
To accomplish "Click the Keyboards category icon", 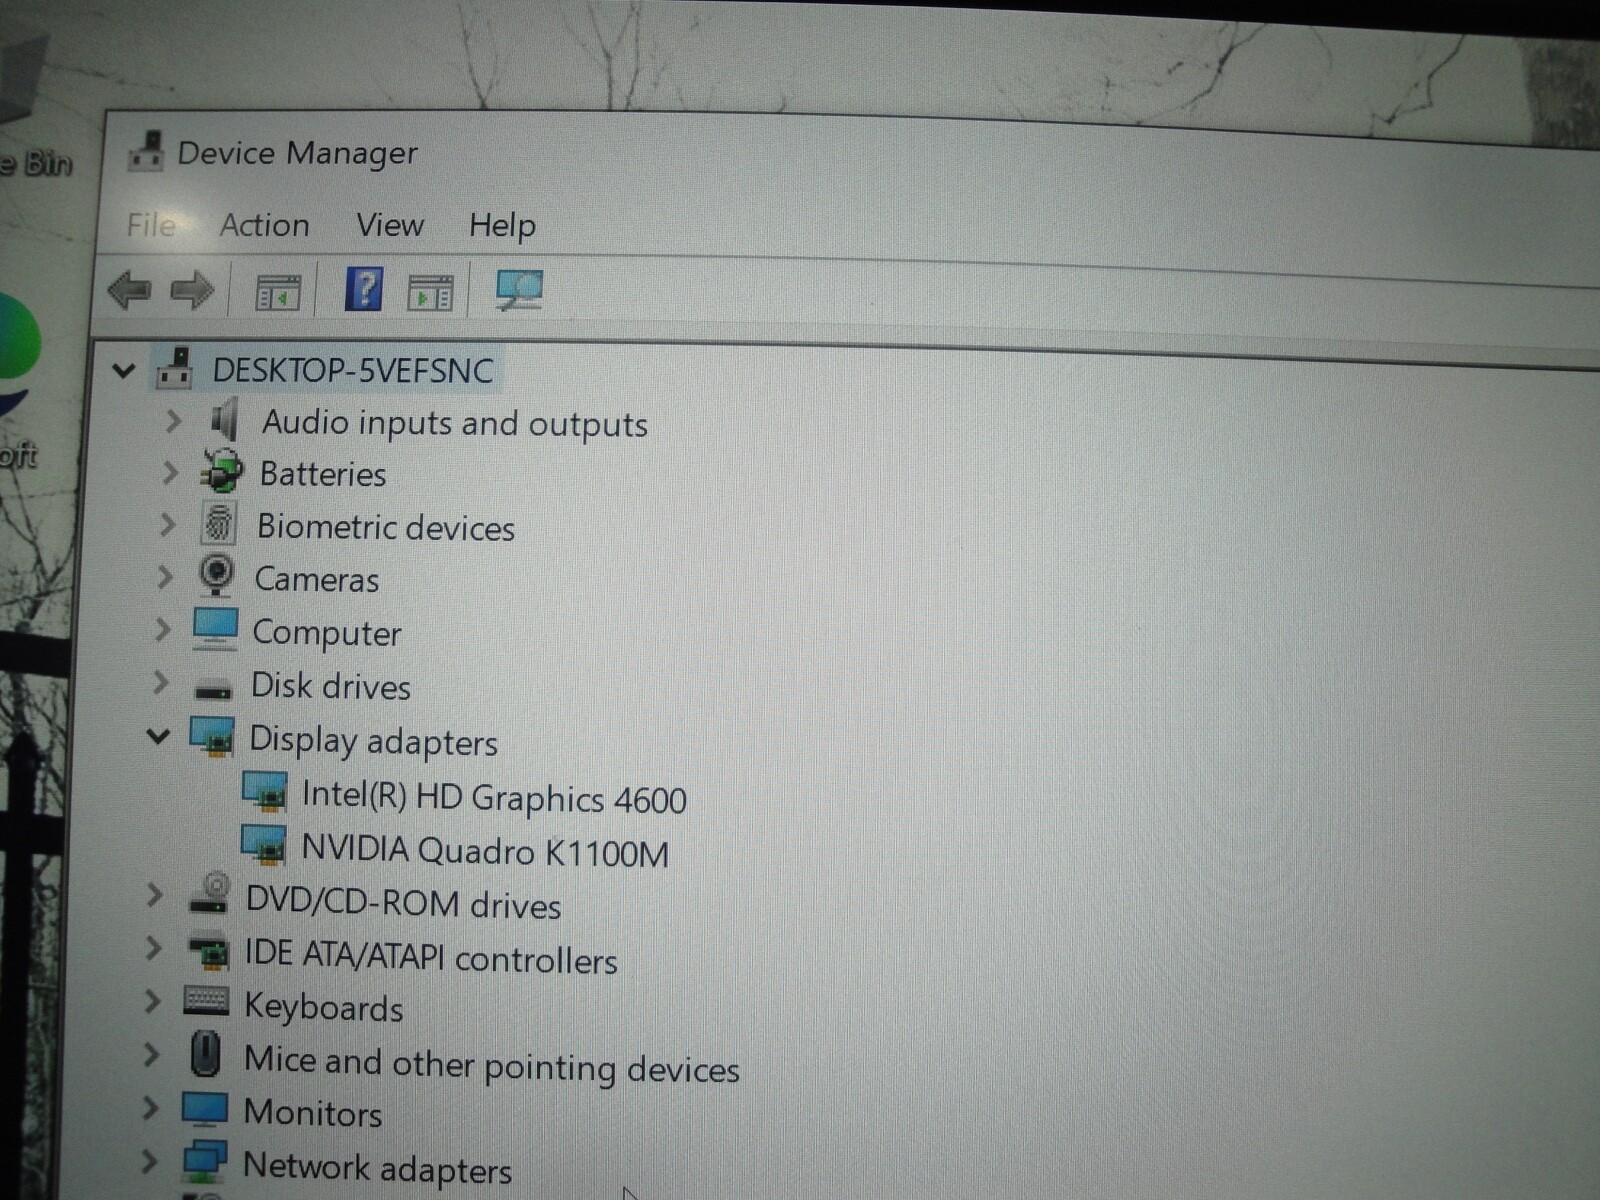I will (207, 1001).
